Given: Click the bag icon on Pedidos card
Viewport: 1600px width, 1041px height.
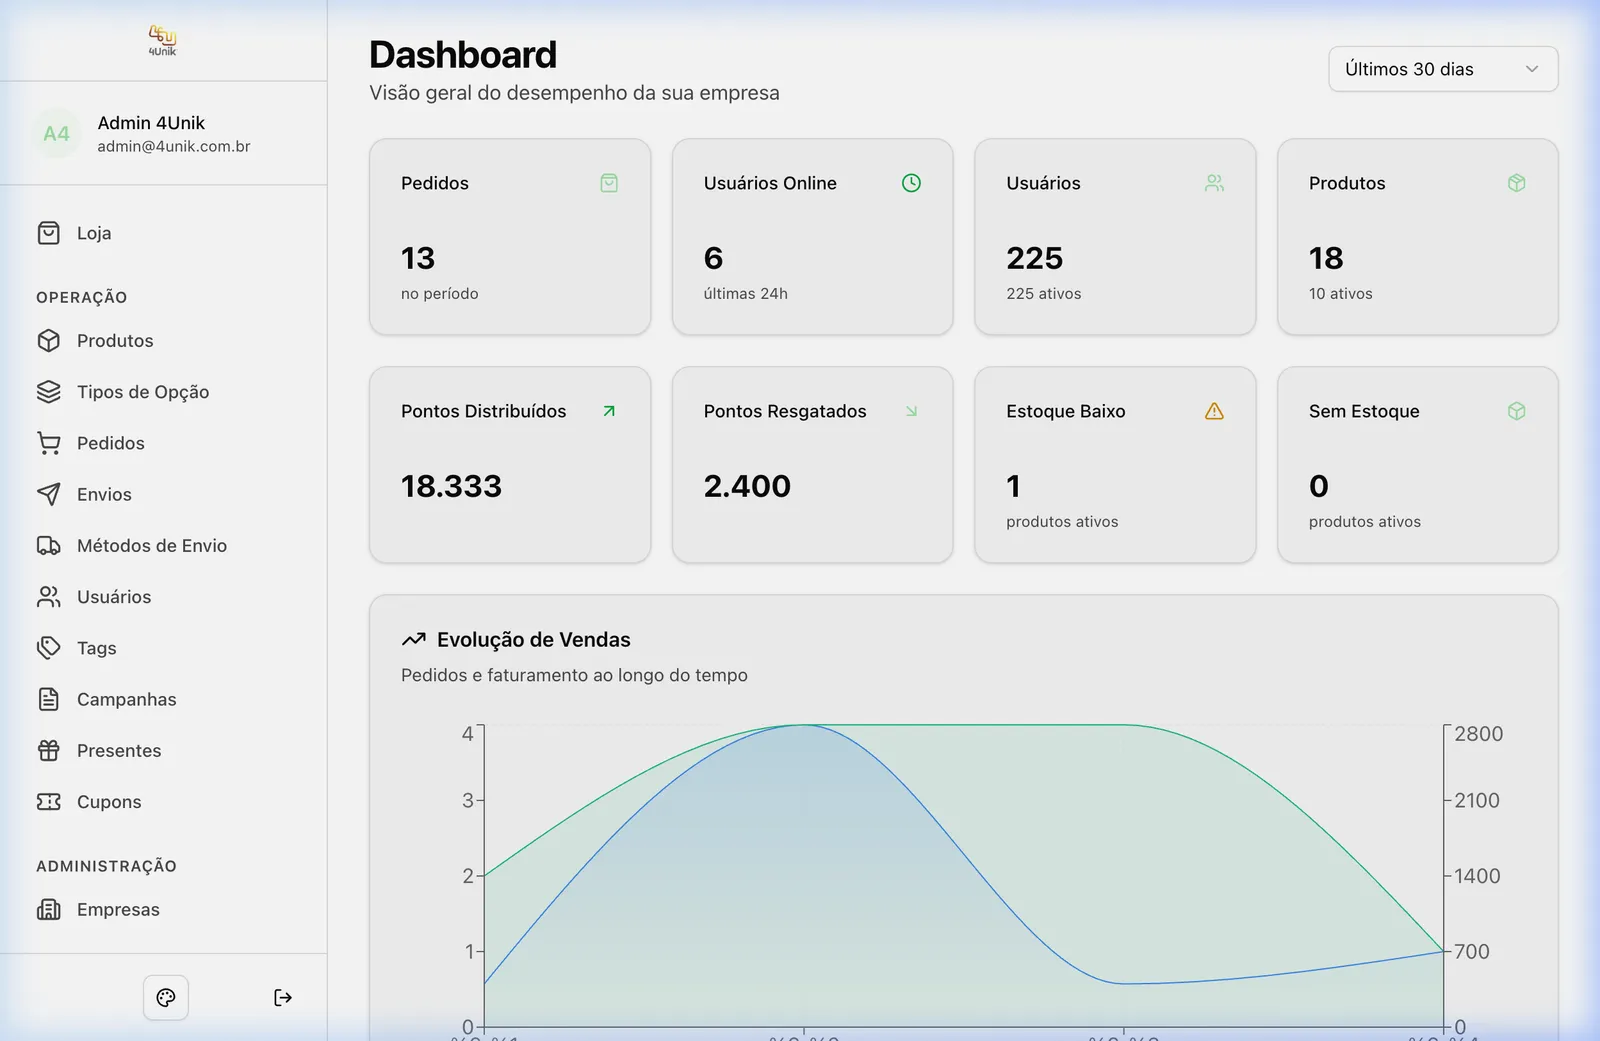Looking at the screenshot, I should [x=609, y=183].
